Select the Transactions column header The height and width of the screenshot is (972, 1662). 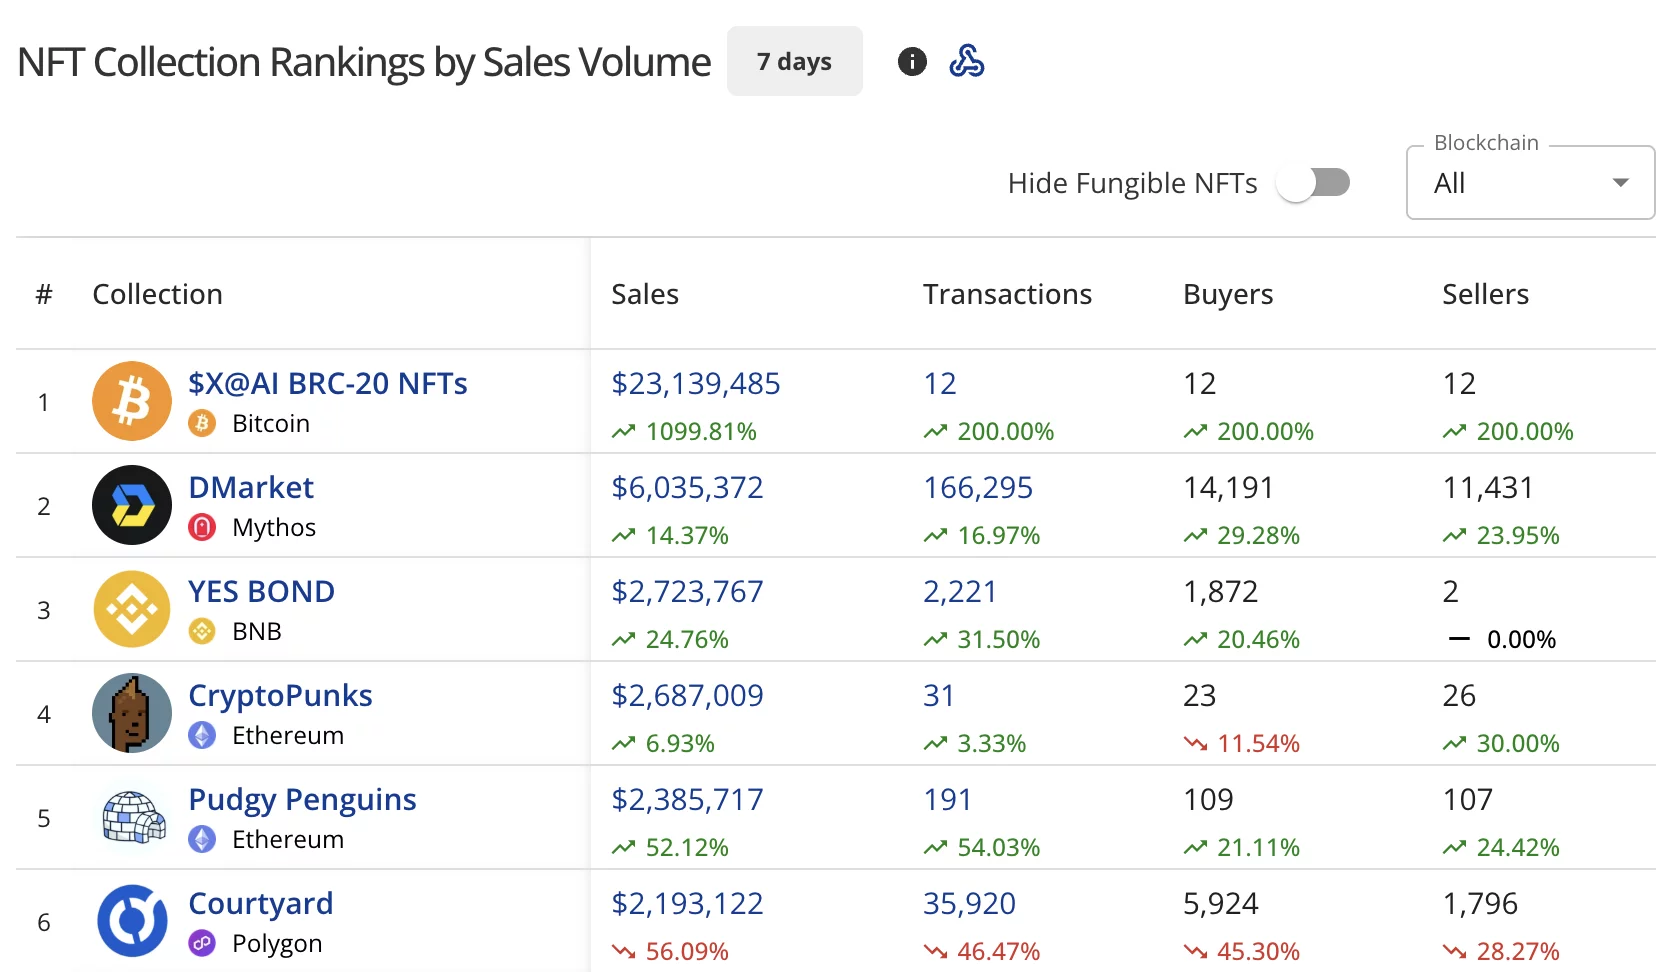1006,294
